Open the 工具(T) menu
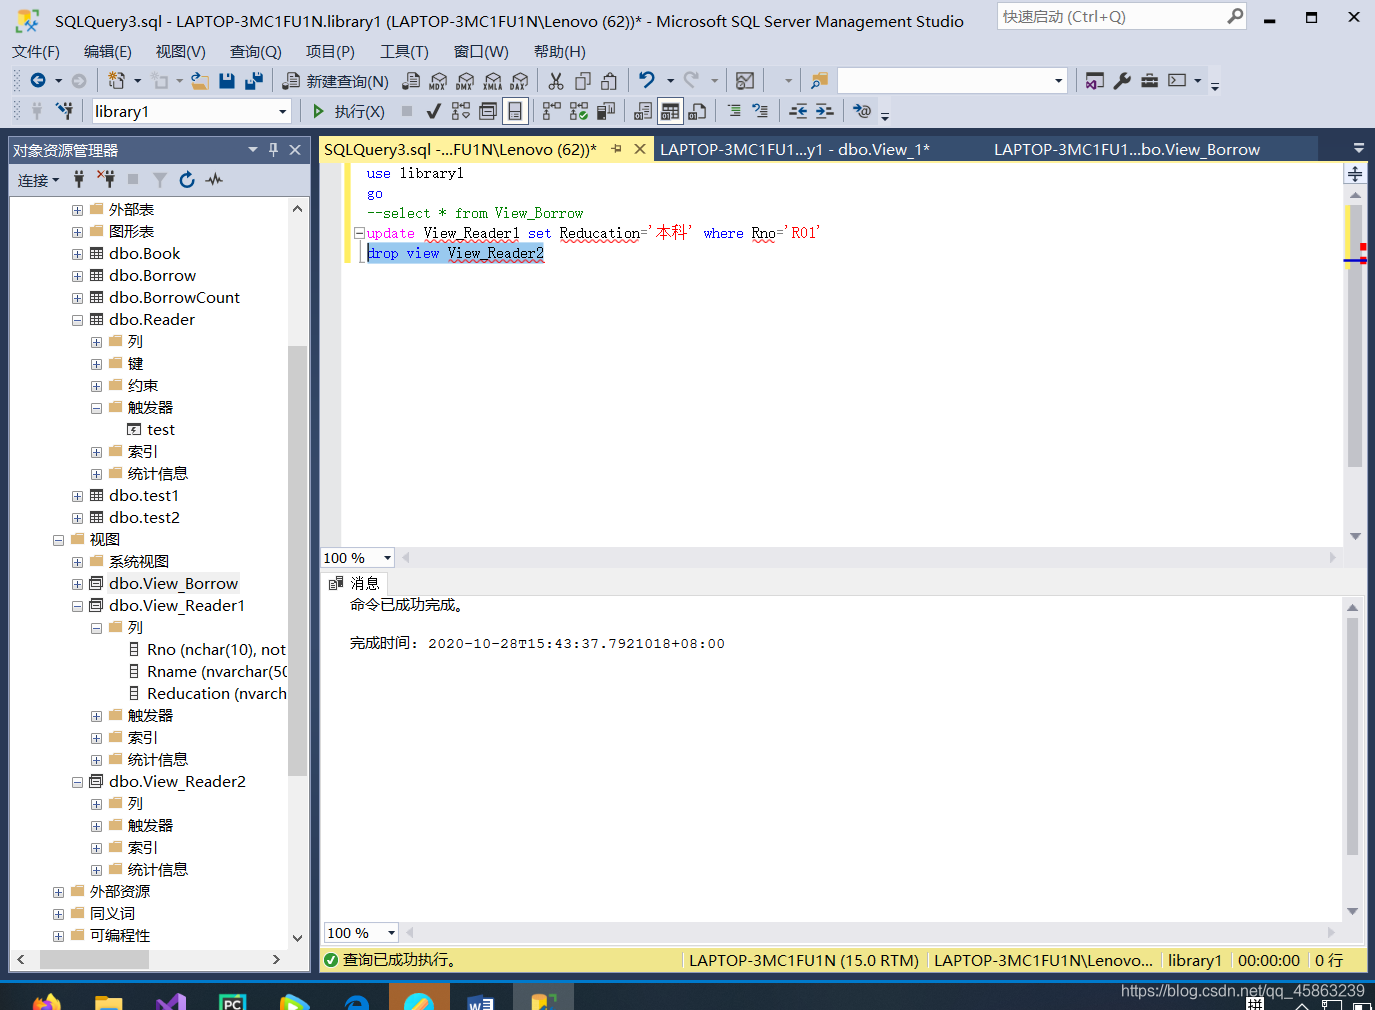This screenshot has width=1375, height=1010. pyautogui.click(x=404, y=51)
